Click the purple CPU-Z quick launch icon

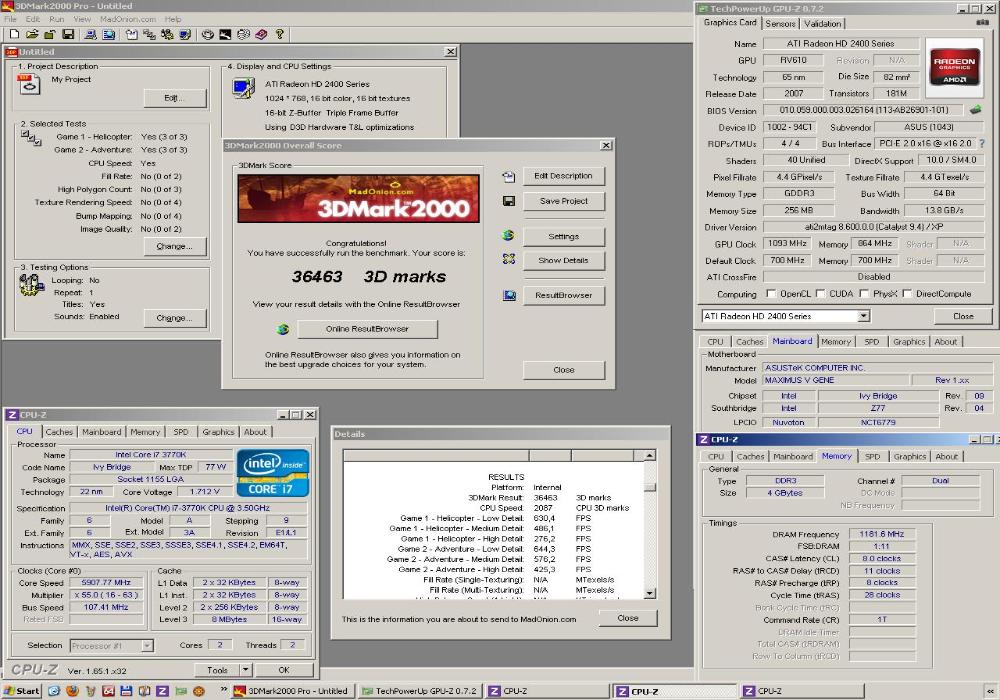point(163,691)
